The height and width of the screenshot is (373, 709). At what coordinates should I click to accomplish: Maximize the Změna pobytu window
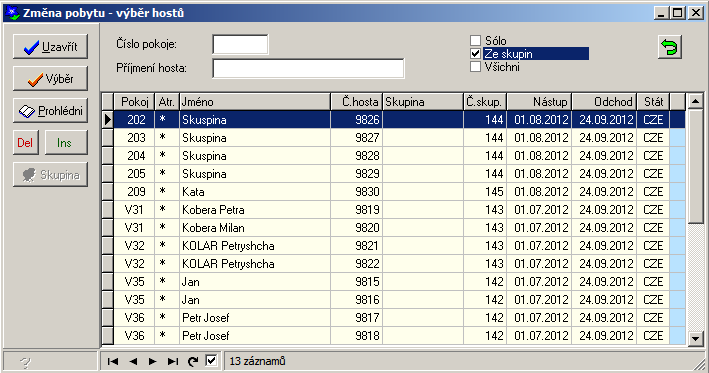click(x=677, y=13)
